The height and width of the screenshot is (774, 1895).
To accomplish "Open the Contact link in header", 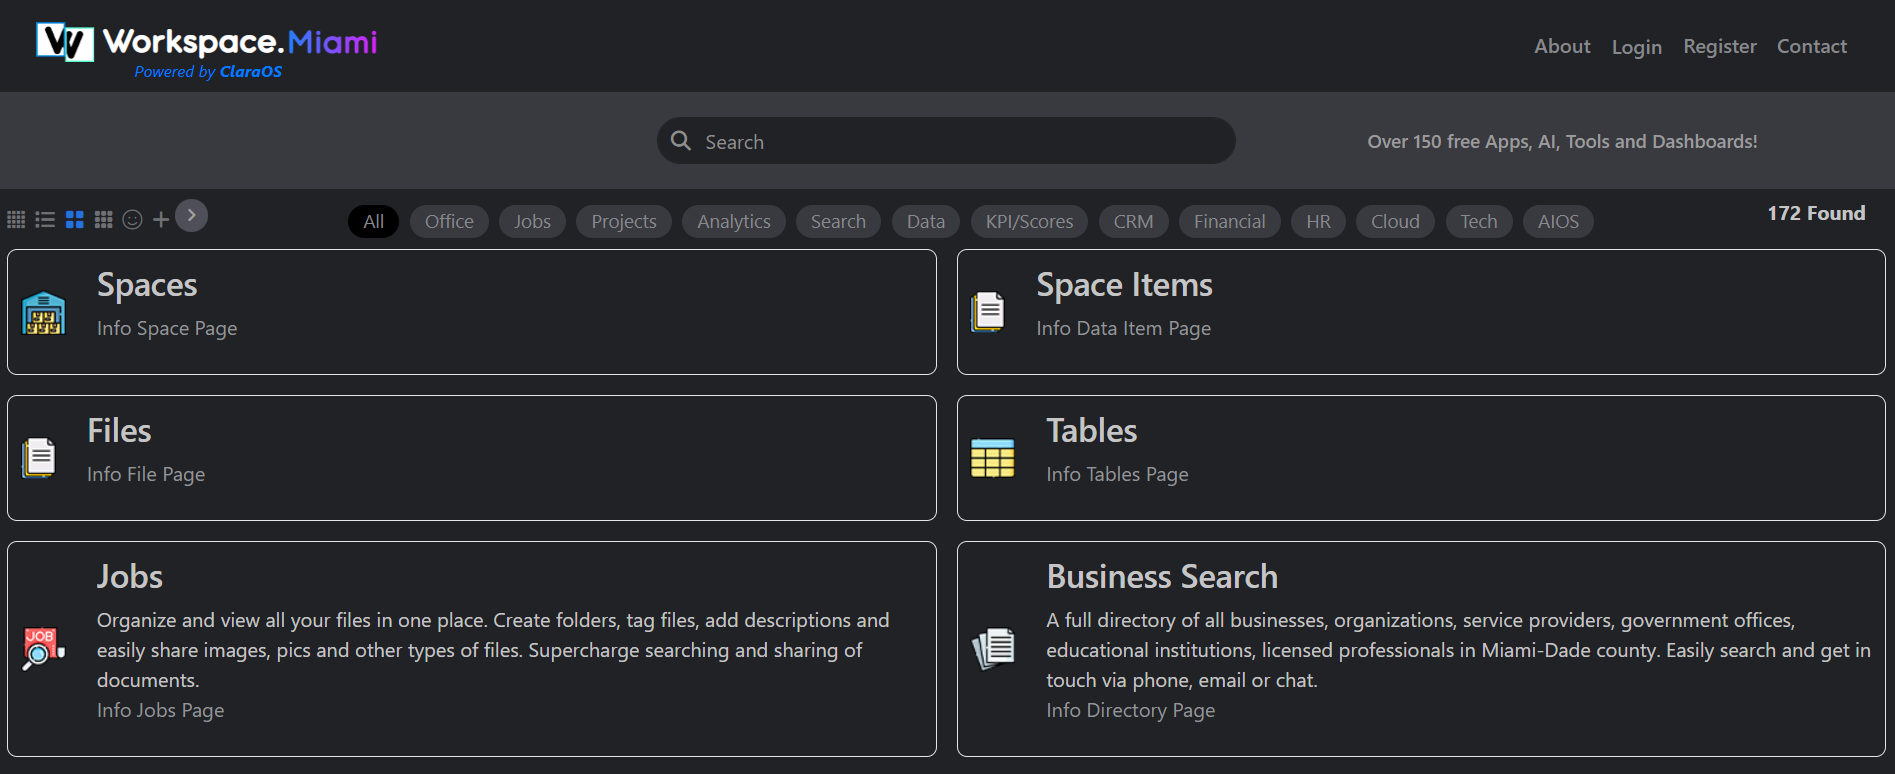I will click(1811, 46).
